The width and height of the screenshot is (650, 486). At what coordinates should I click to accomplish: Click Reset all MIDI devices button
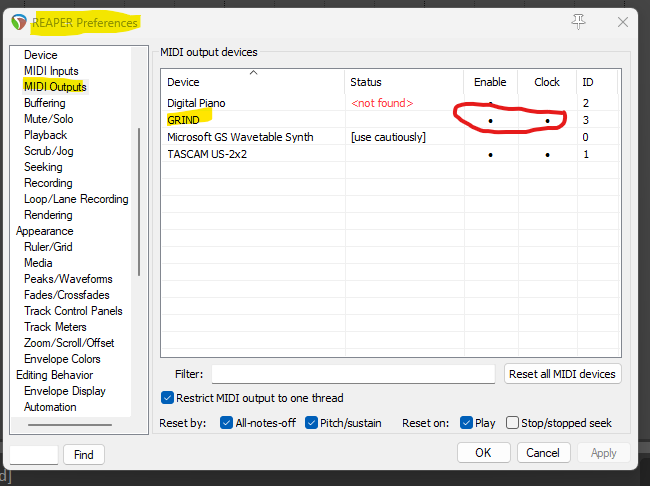(x=562, y=374)
